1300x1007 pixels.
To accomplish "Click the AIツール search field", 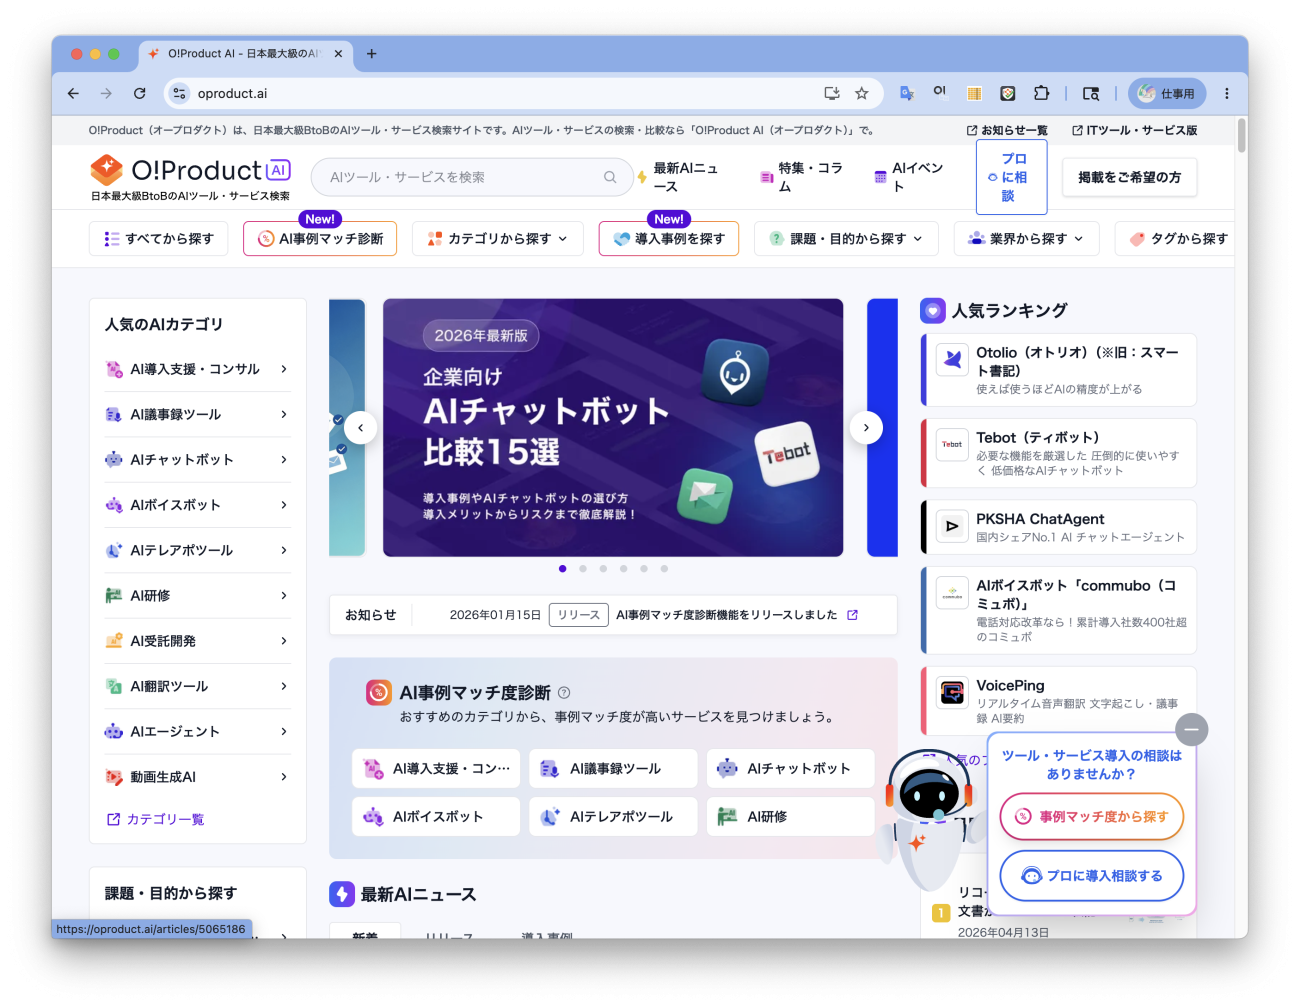I will [472, 177].
